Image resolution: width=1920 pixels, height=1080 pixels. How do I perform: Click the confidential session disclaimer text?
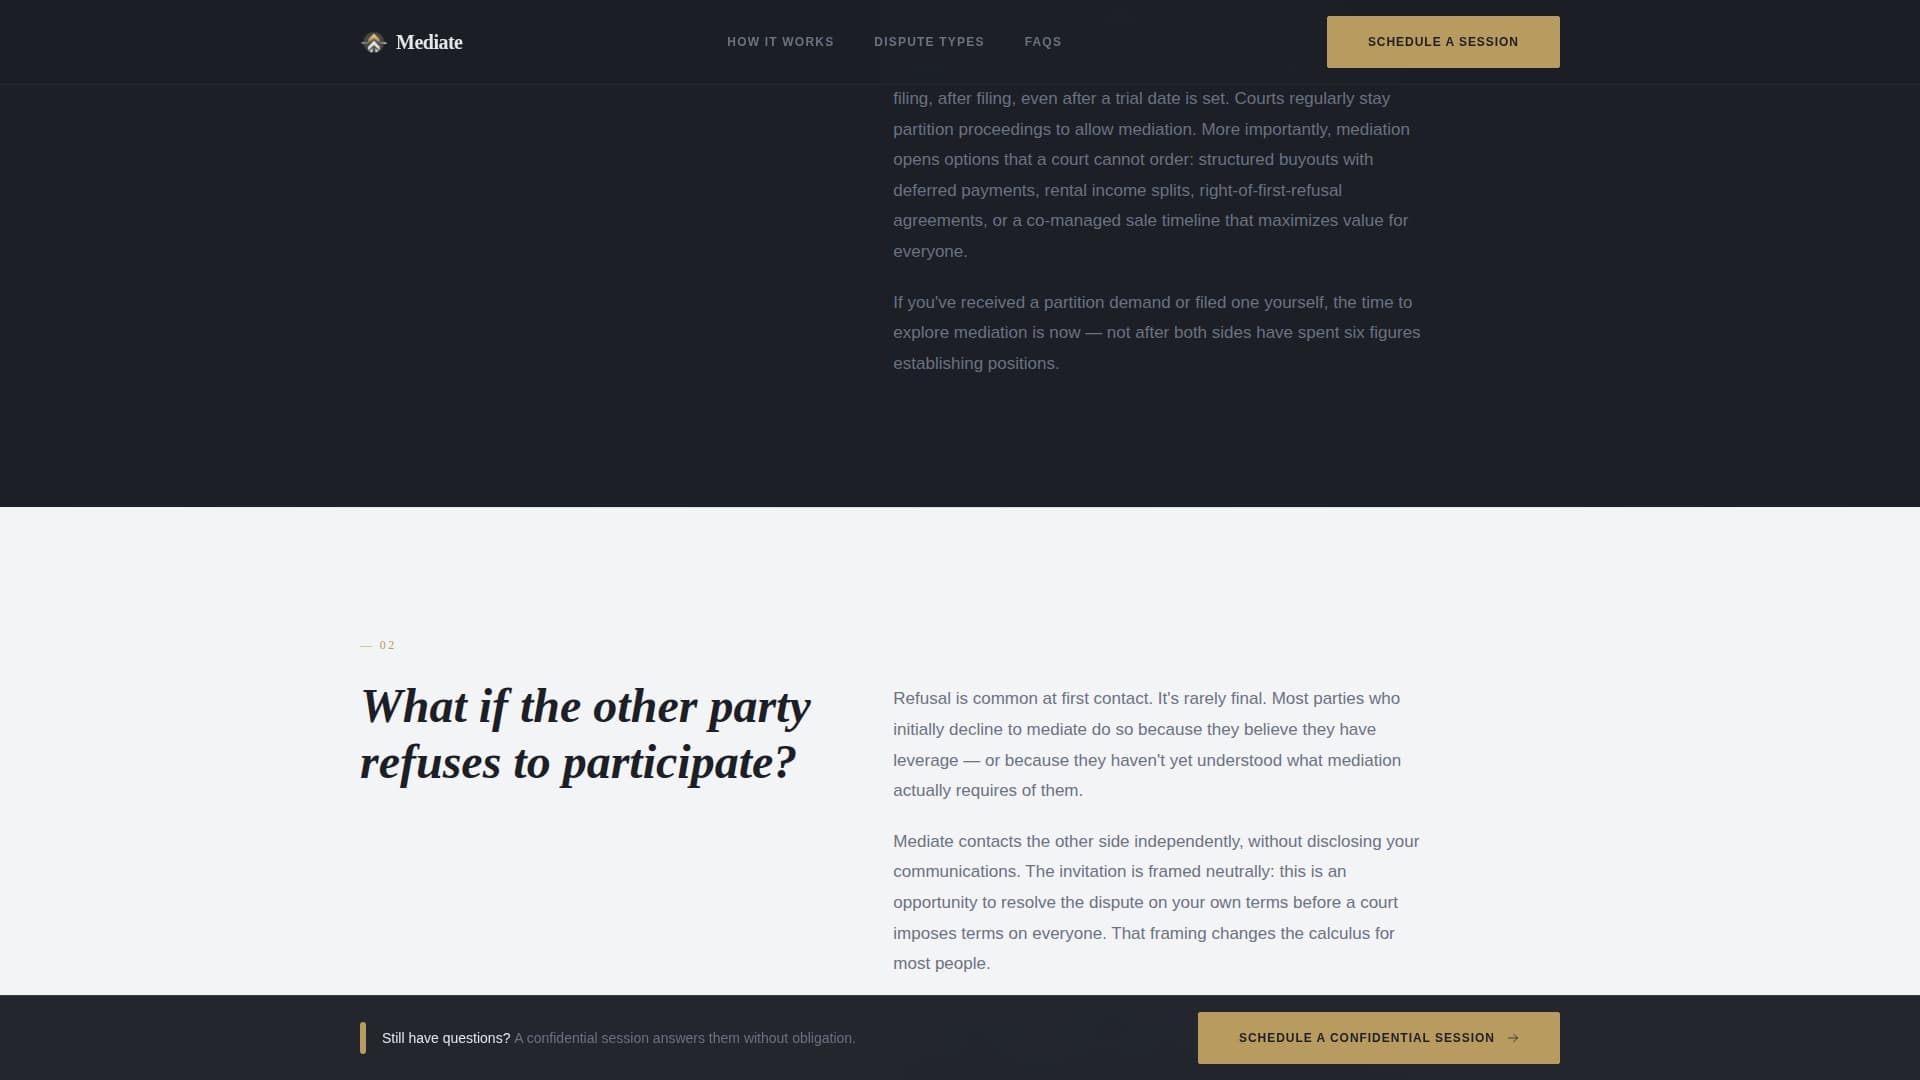(x=685, y=1038)
